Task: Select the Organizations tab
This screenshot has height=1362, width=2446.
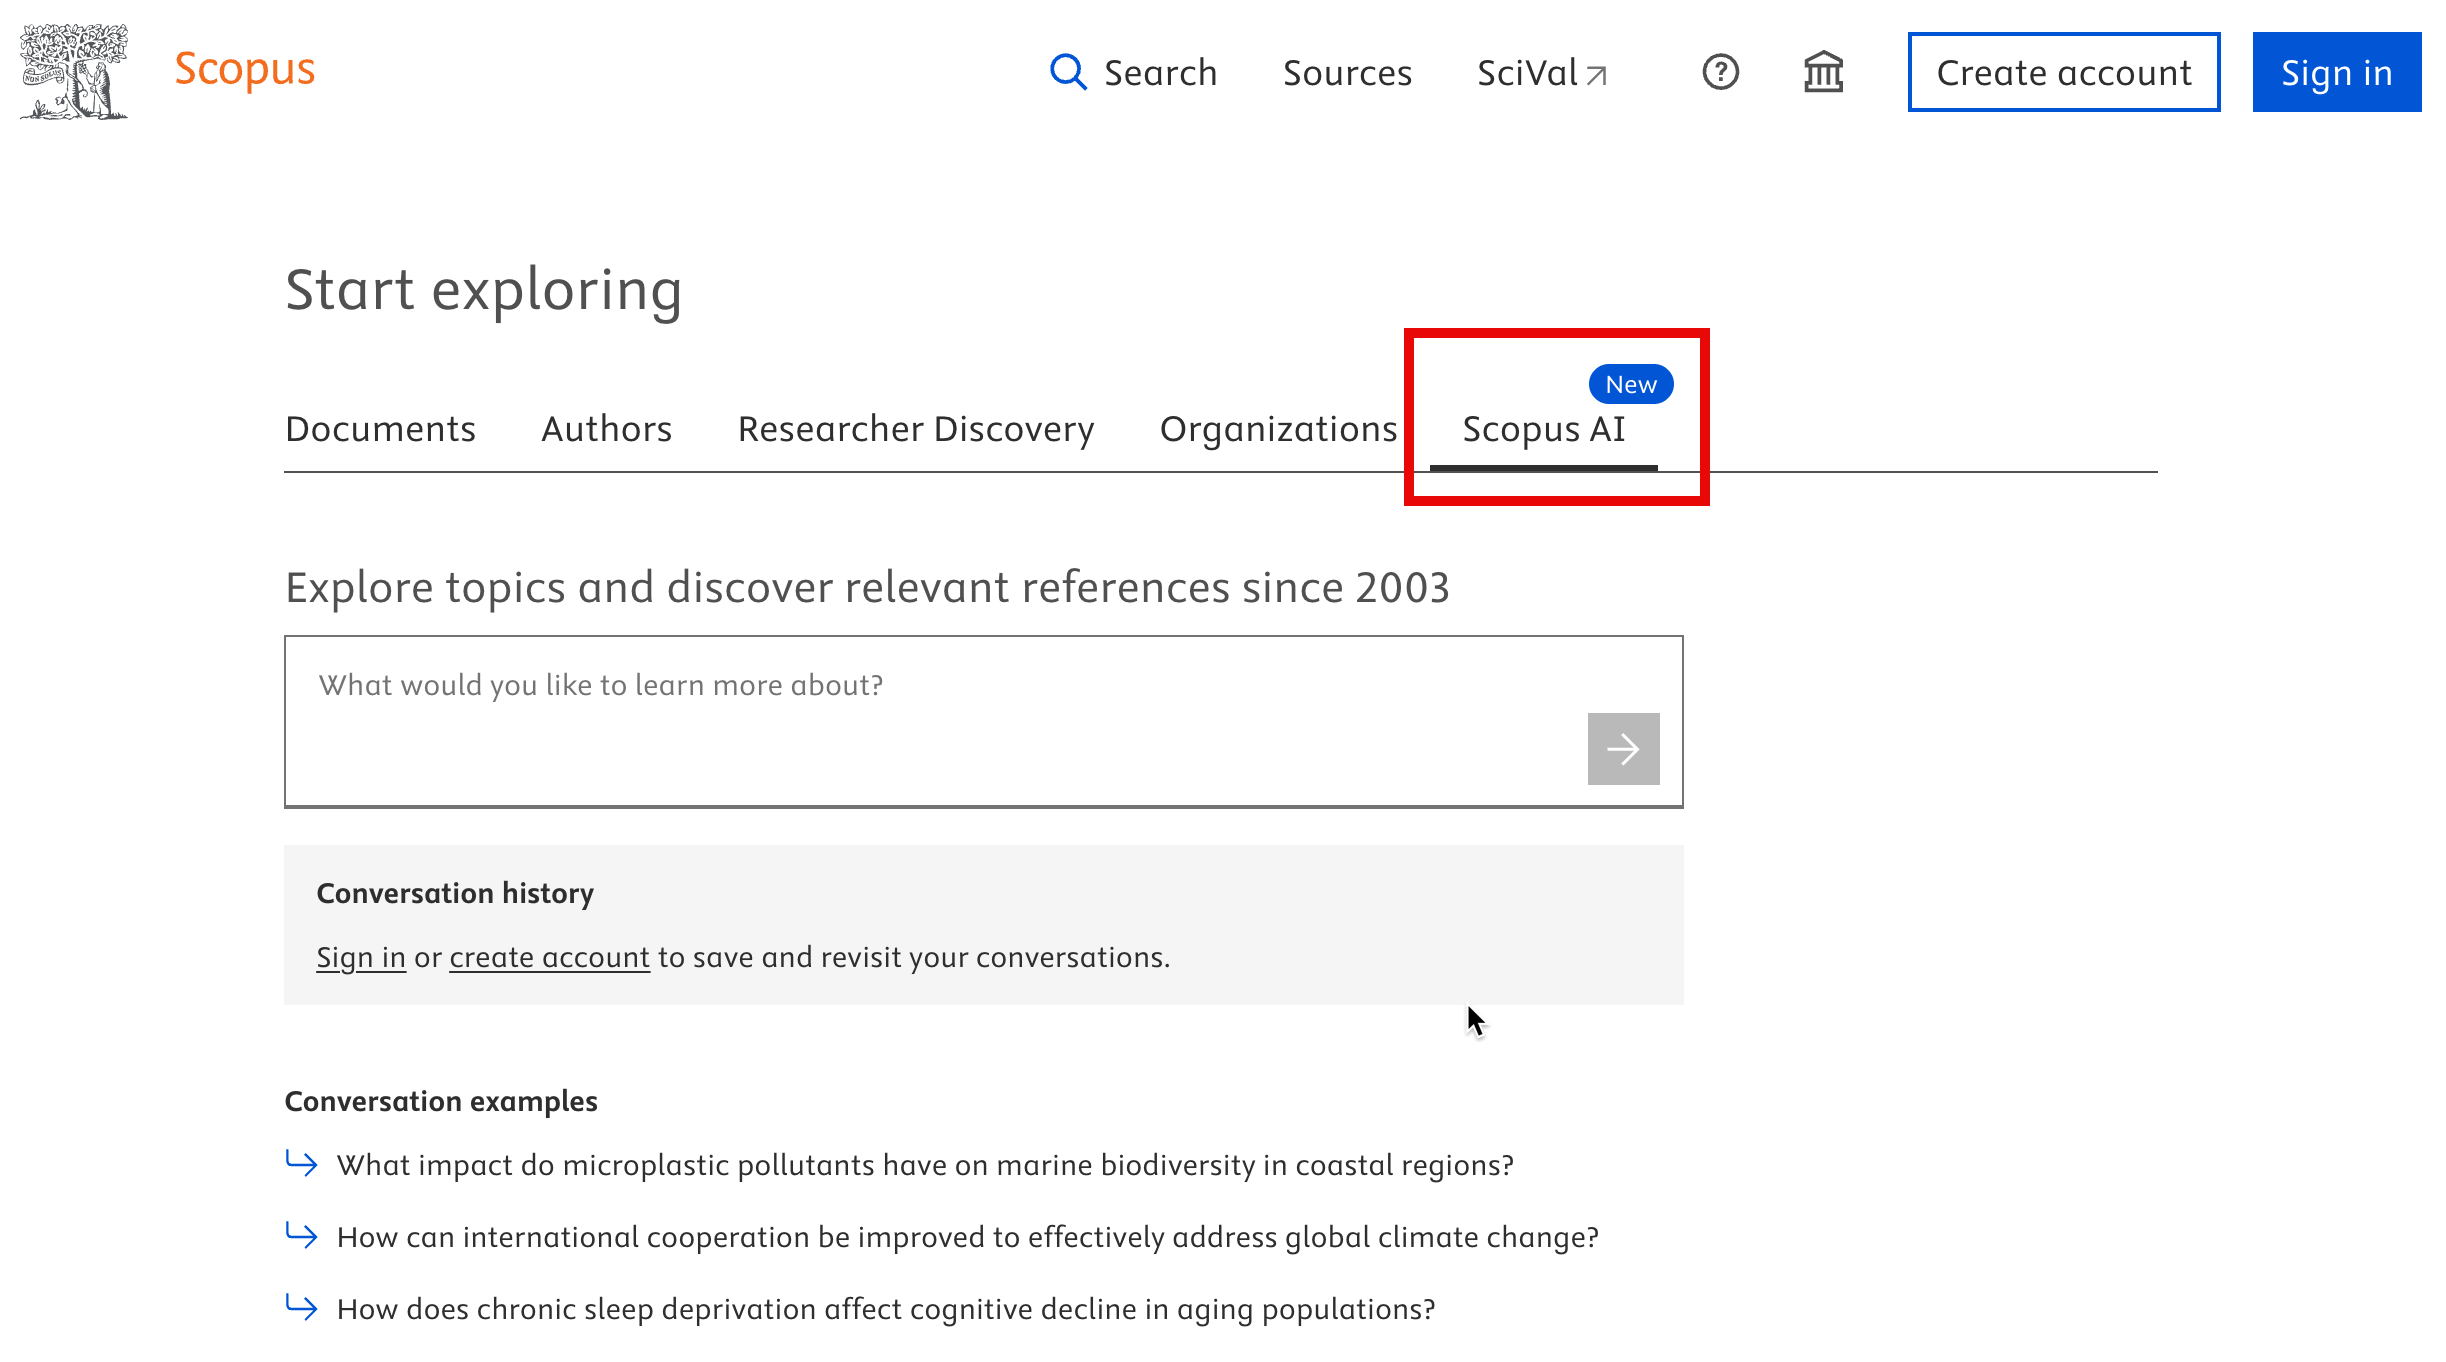Action: [1277, 429]
